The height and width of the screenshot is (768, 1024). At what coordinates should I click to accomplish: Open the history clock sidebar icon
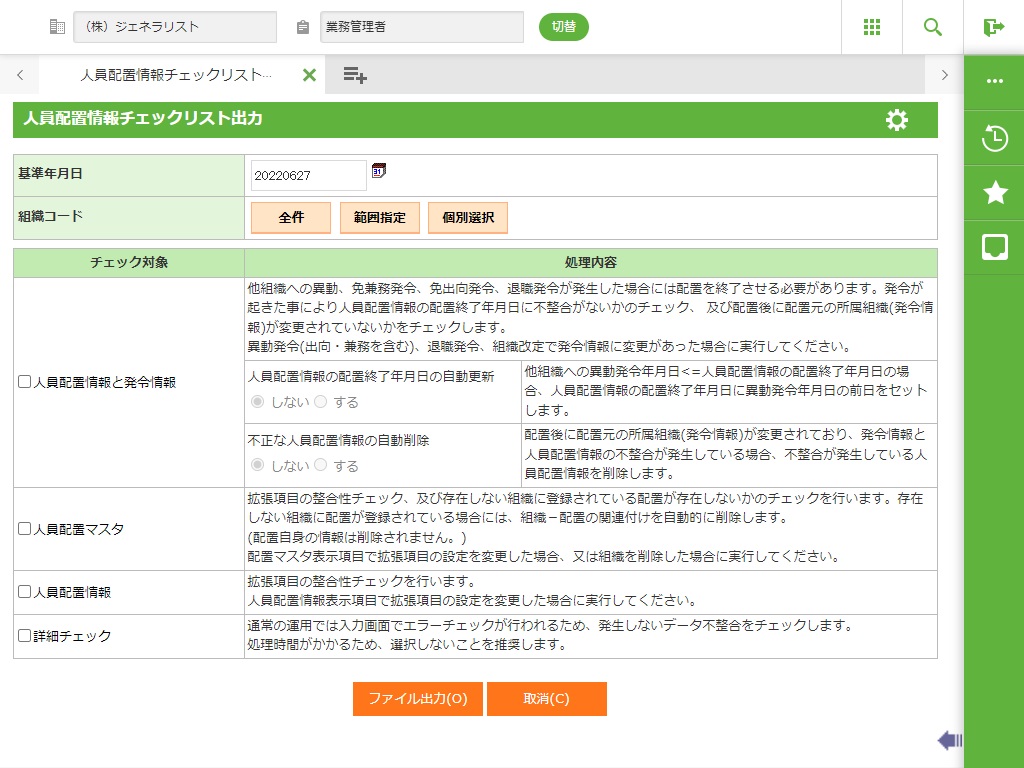click(x=994, y=138)
